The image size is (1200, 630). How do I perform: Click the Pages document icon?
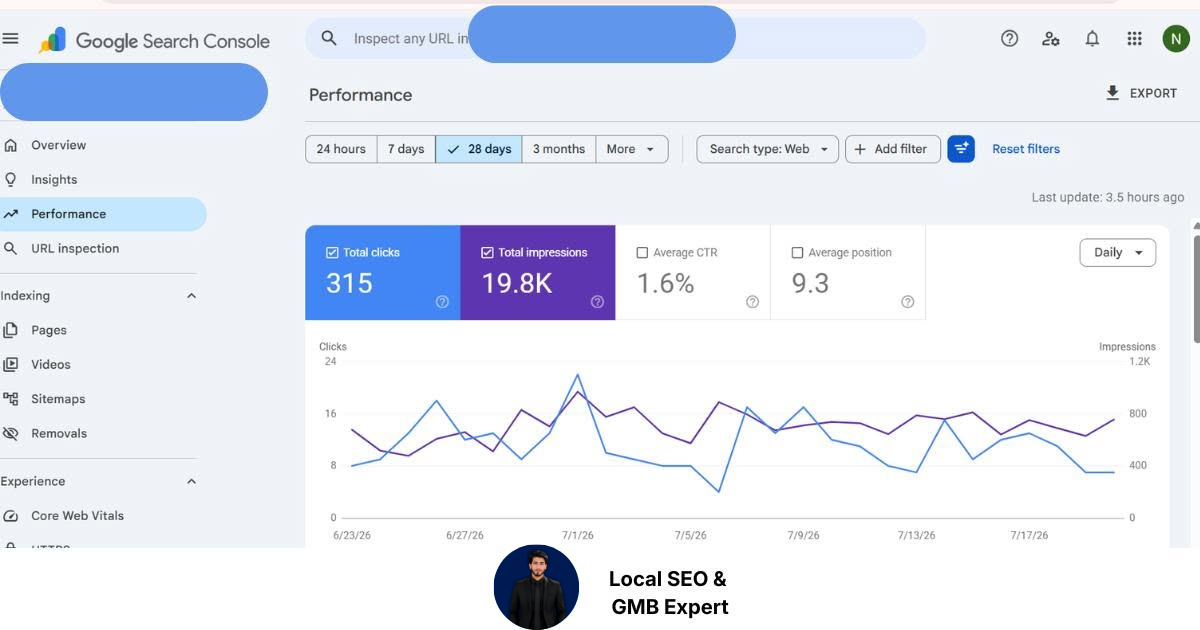coord(11,330)
